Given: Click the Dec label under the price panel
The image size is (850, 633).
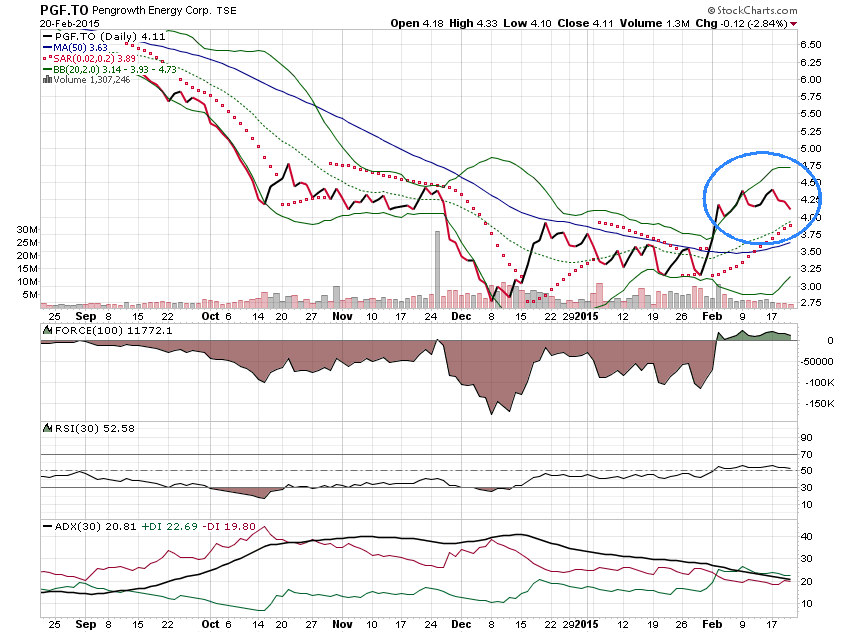Looking at the screenshot, I should click(461, 316).
